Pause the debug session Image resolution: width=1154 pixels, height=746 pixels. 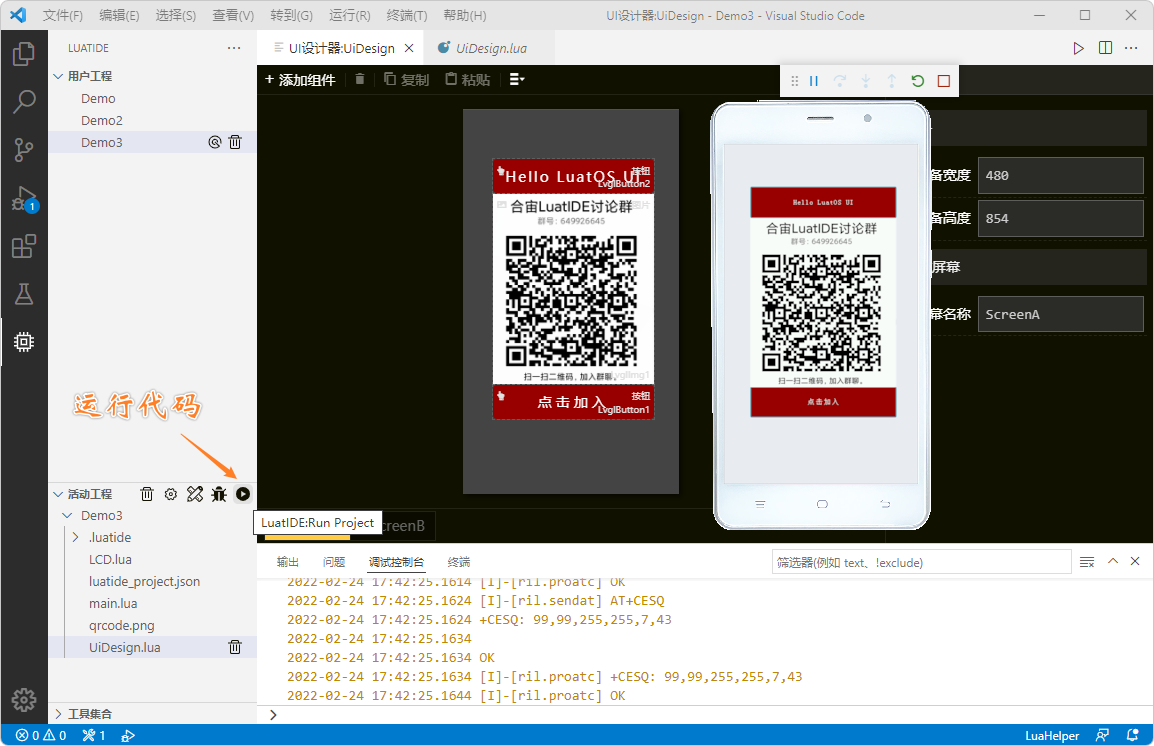coord(814,81)
